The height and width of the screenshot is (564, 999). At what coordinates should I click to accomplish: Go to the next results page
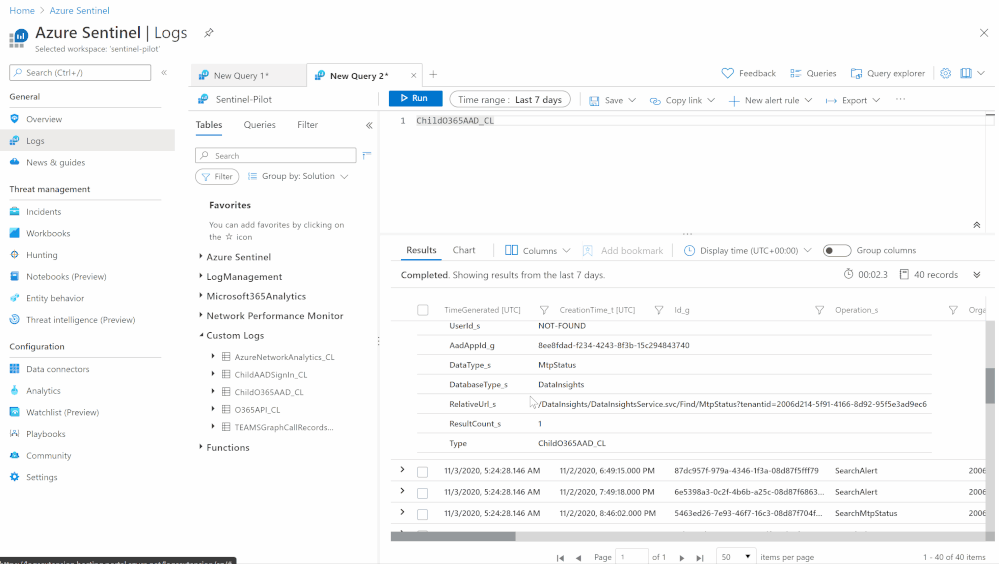682,558
